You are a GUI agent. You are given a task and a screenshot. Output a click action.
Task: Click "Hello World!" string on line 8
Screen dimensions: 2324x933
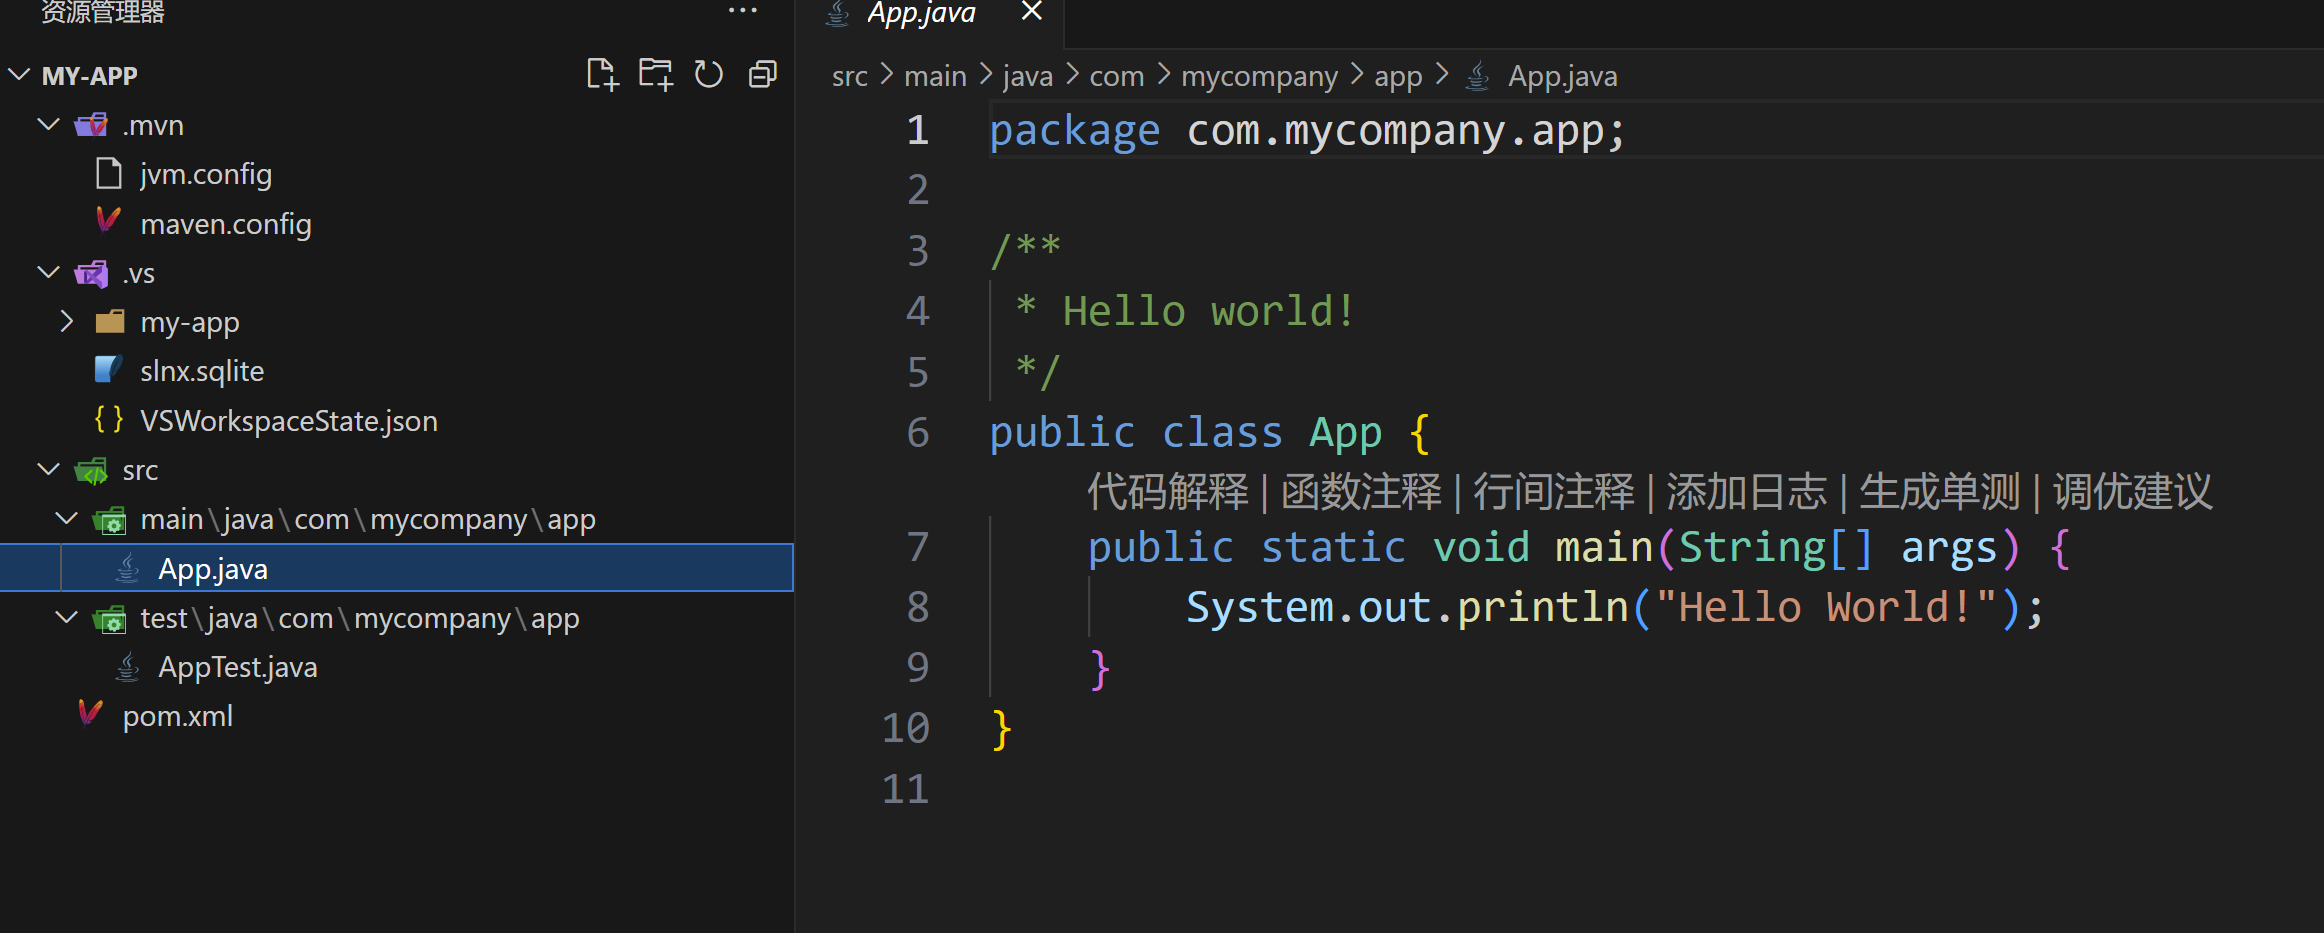1826,607
